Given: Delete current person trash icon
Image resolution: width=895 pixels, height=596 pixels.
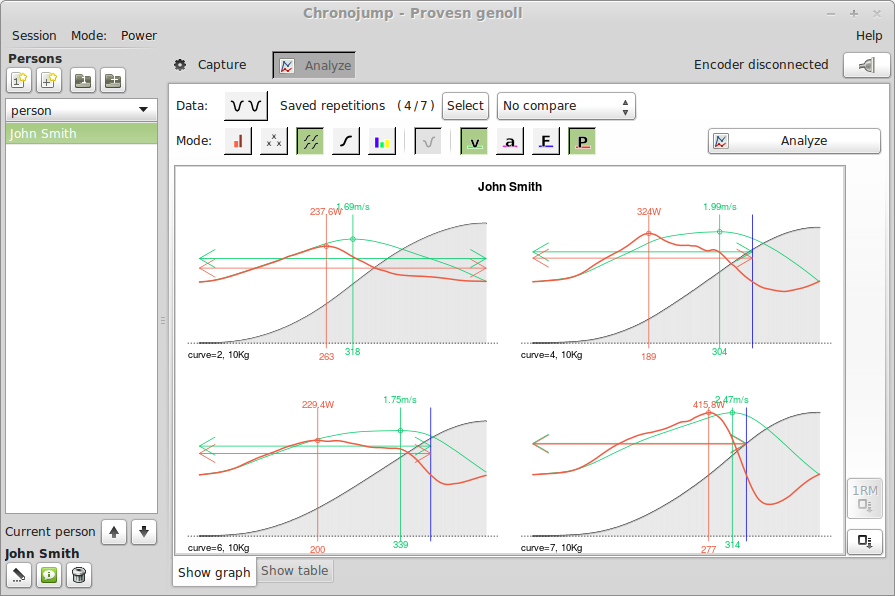Looking at the screenshot, I should pyautogui.click(x=79, y=575).
